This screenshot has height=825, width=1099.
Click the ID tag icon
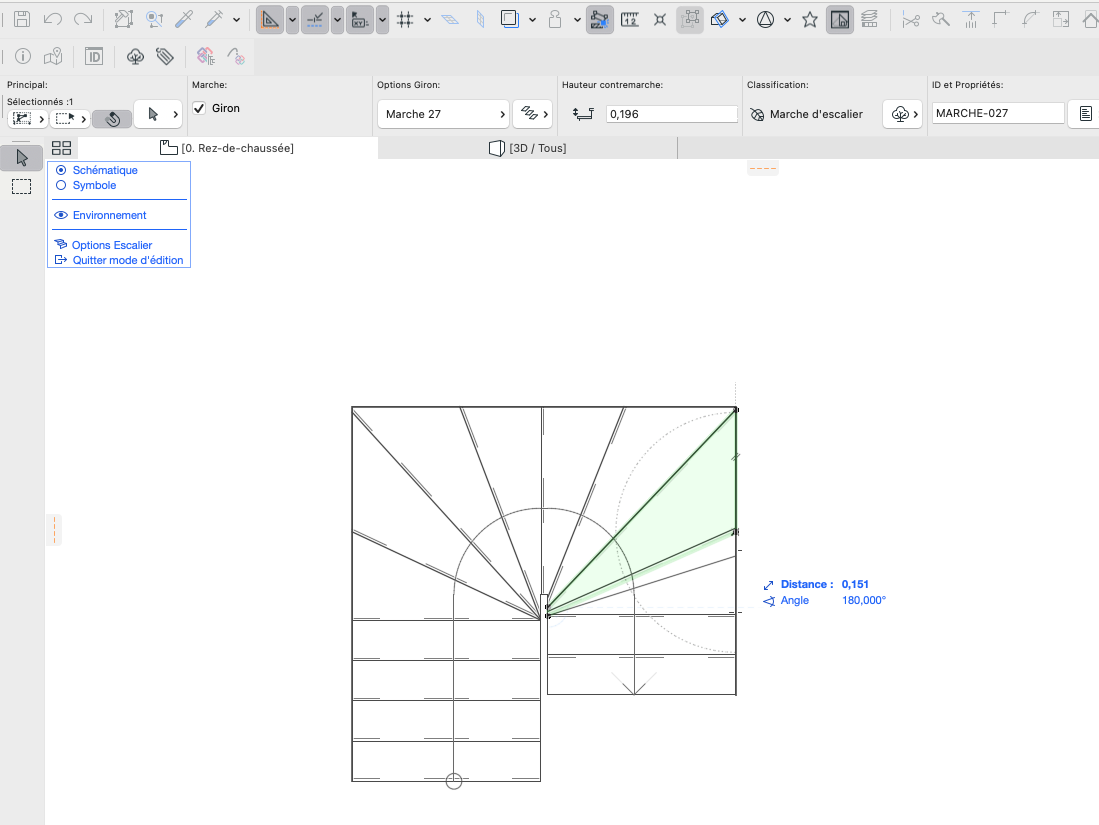click(x=94, y=57)
